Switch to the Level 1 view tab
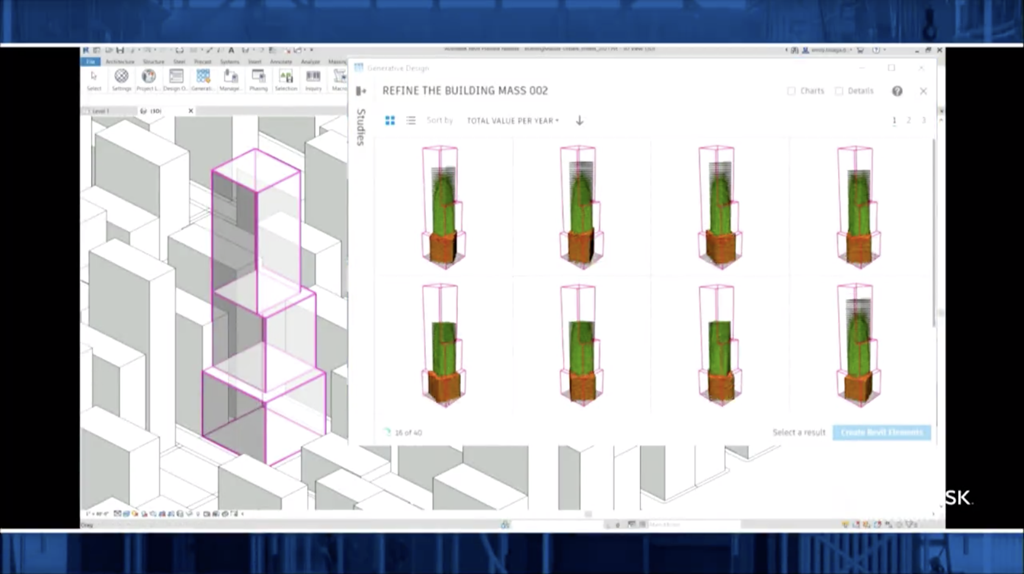 pyautogui.click(x=101, y=111)
